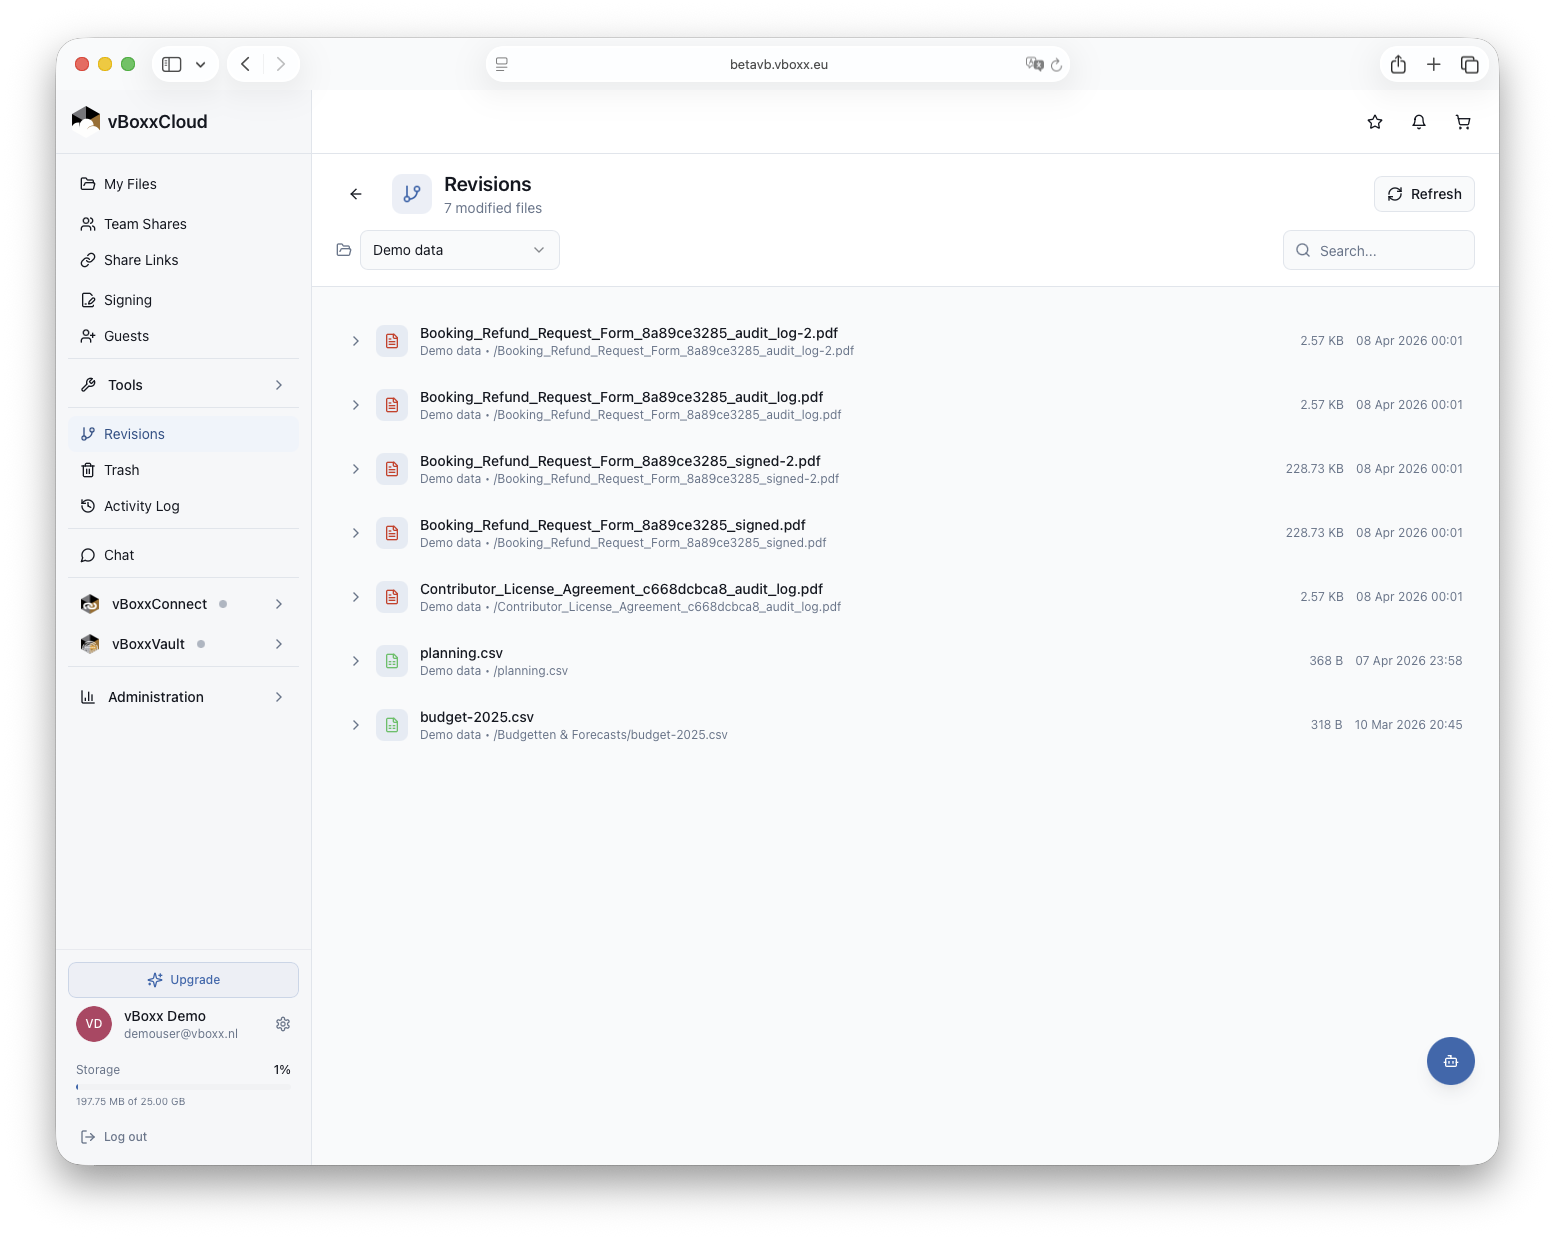This screenshot has width=1555, height=1239.
Task: Click demouser@vboxx.nl email text
Action: [x=181, y=1034]
